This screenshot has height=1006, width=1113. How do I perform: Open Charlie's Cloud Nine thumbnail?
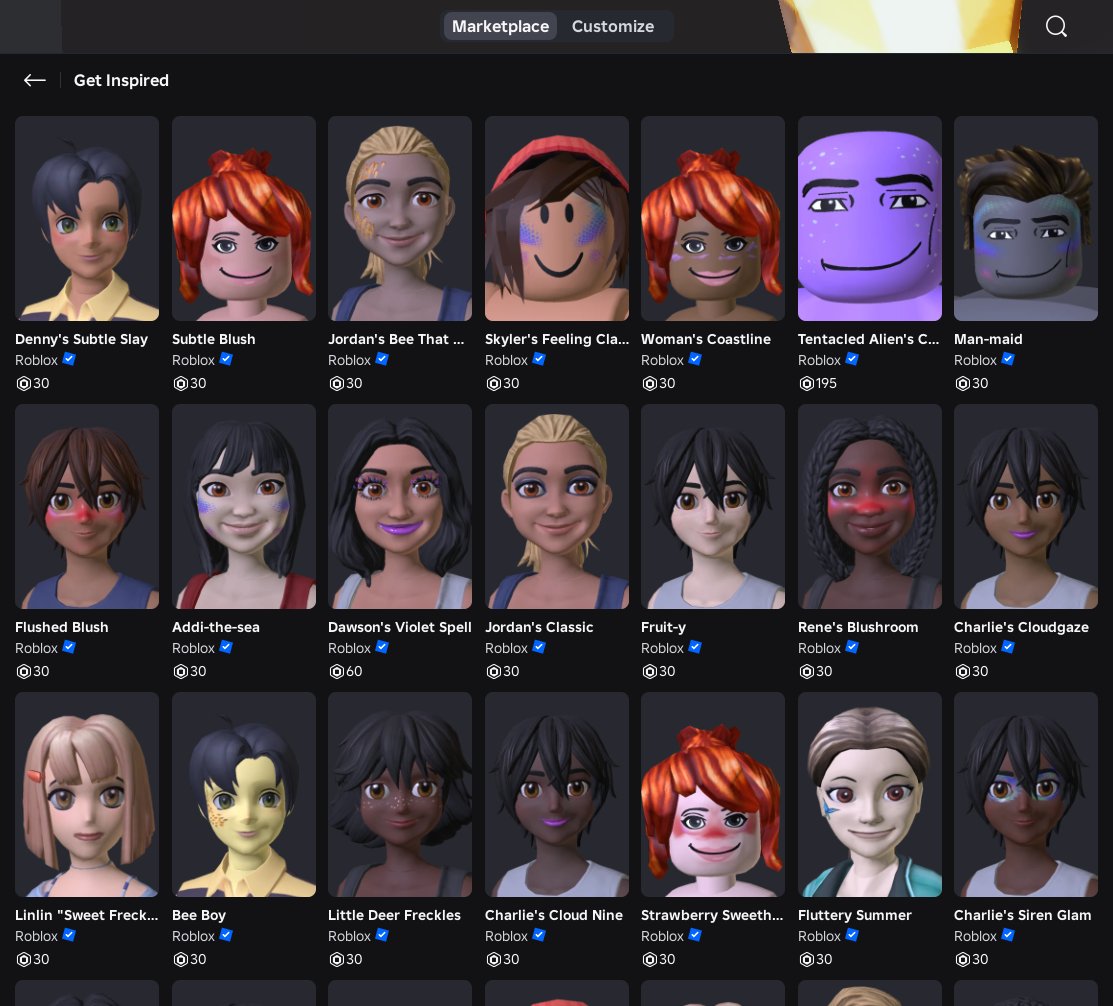point(556,794)
